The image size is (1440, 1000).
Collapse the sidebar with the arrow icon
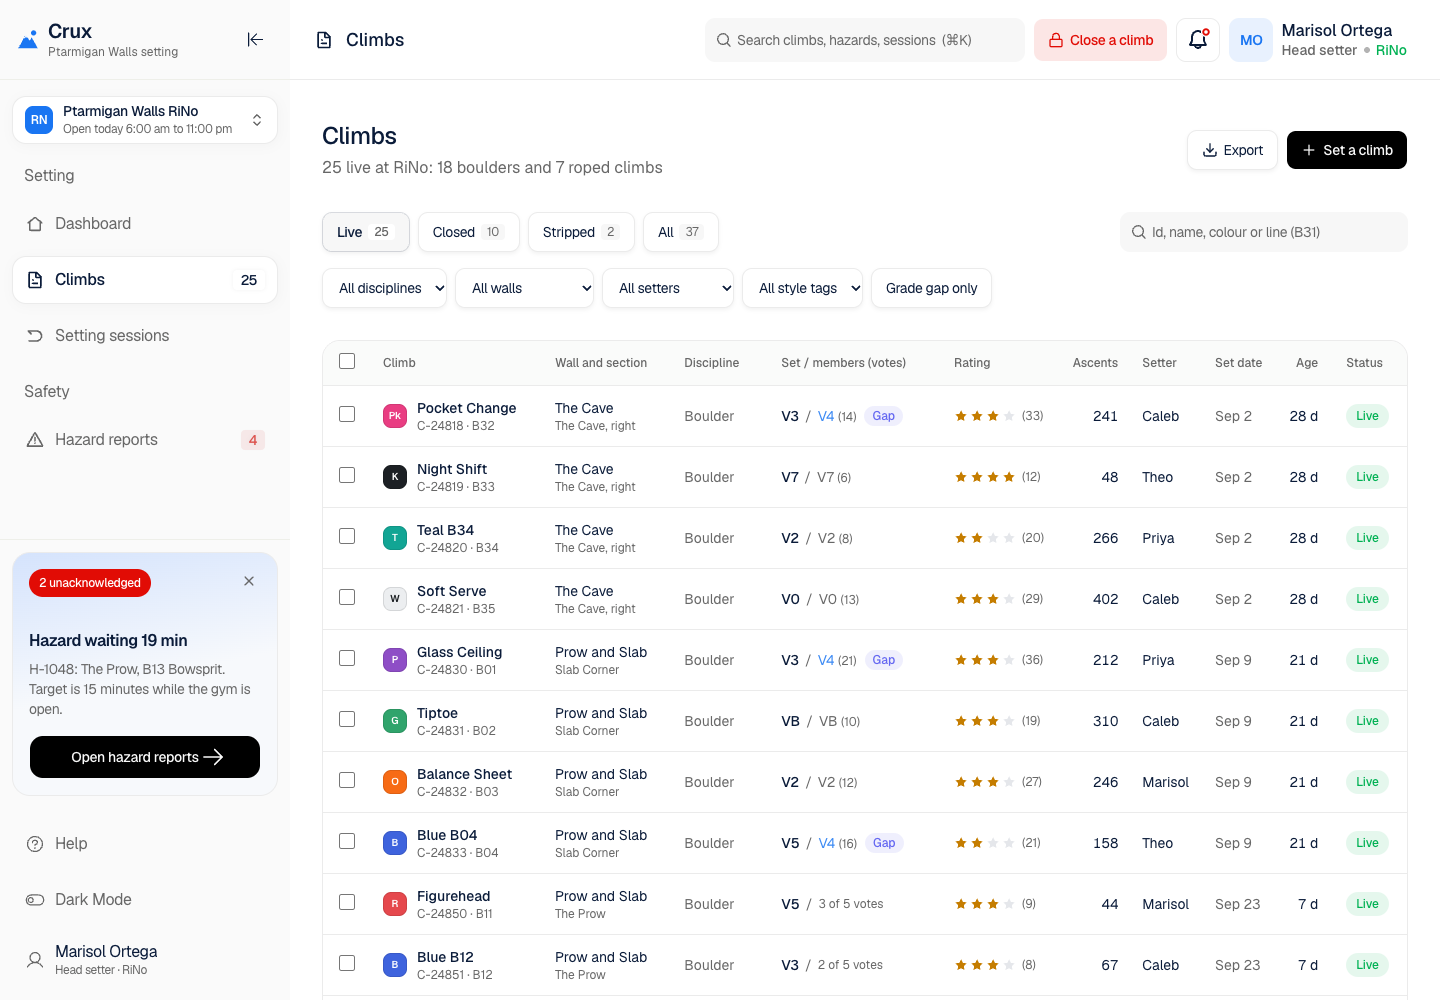255,39
